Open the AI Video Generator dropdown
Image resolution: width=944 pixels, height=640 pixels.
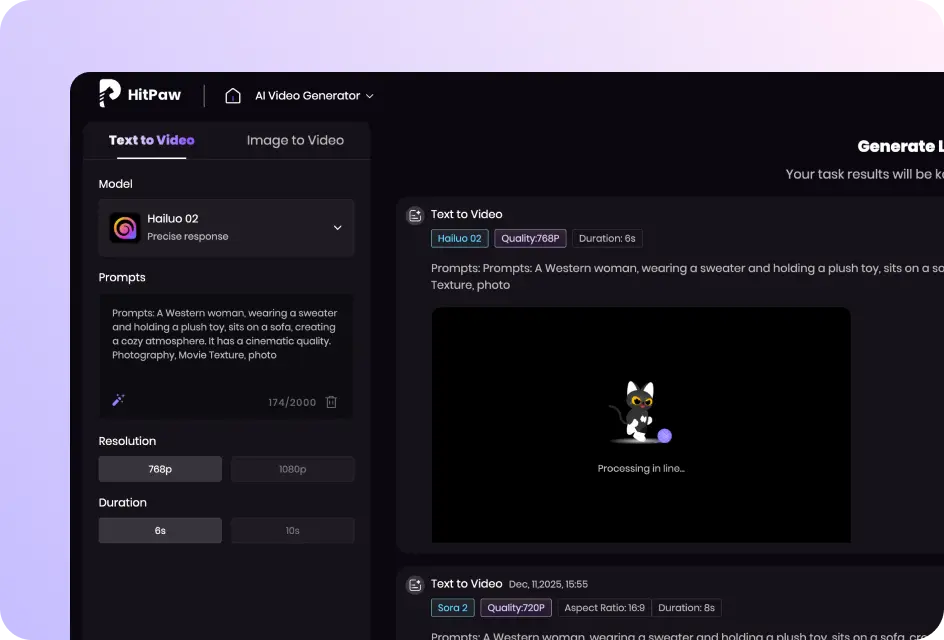pos(314,96)
